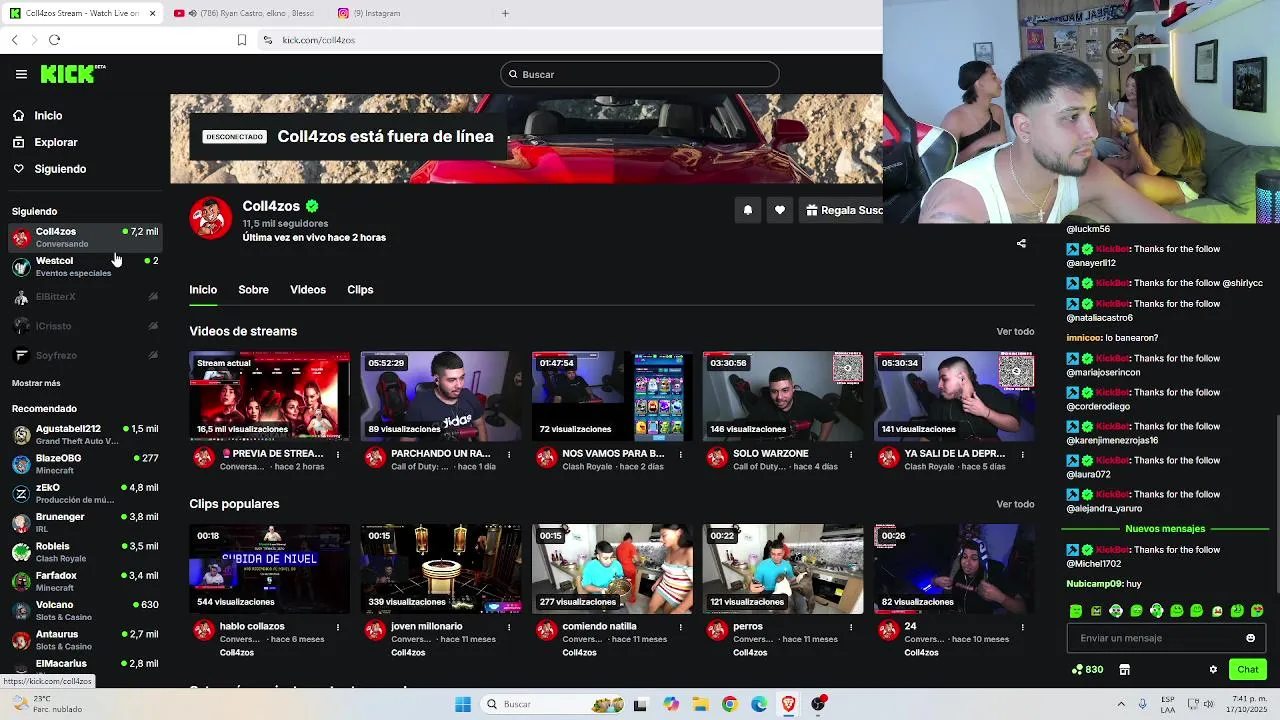This screenshot has width=1280, height=720.
Task: Go to Inicio in the sidebar
Action: [x=48, y=116]
